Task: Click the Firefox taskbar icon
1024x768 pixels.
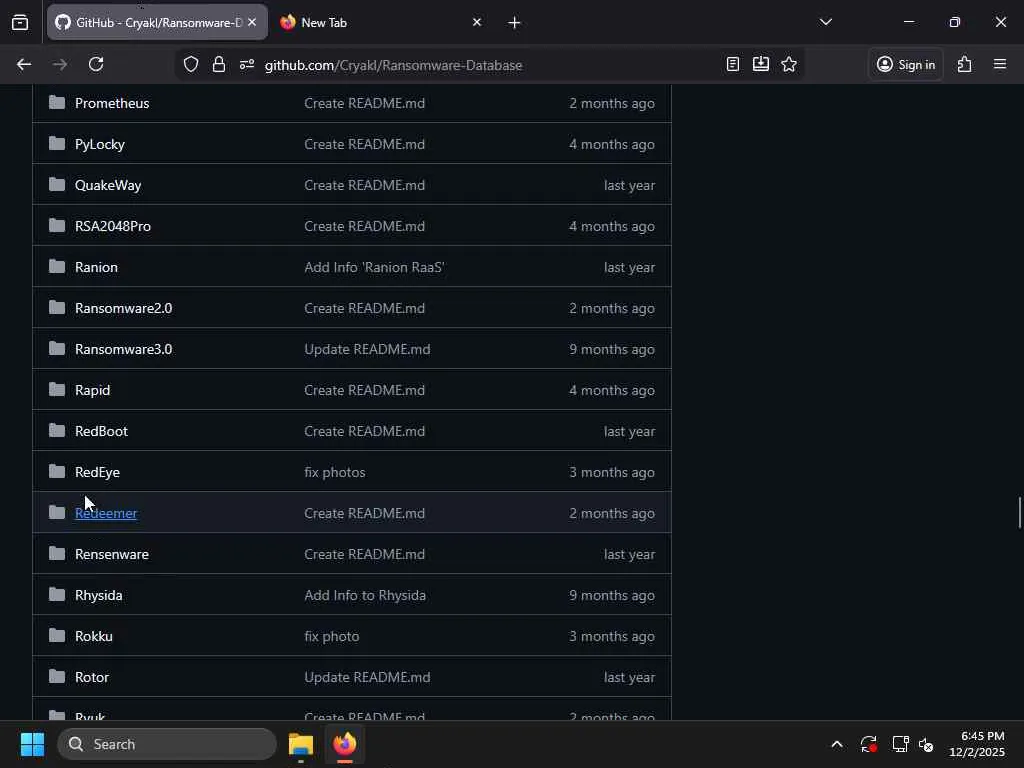Action: coord(345,744)
